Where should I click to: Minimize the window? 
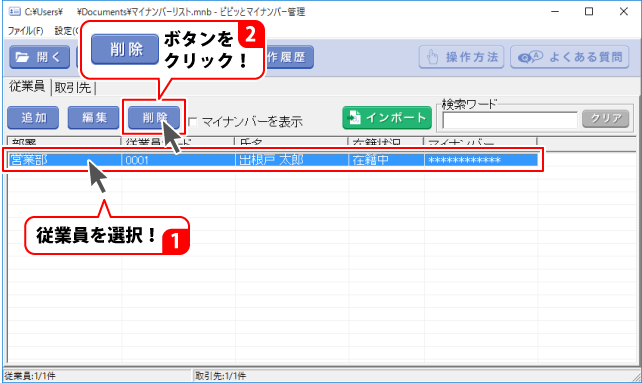click(x=555, y=11)
